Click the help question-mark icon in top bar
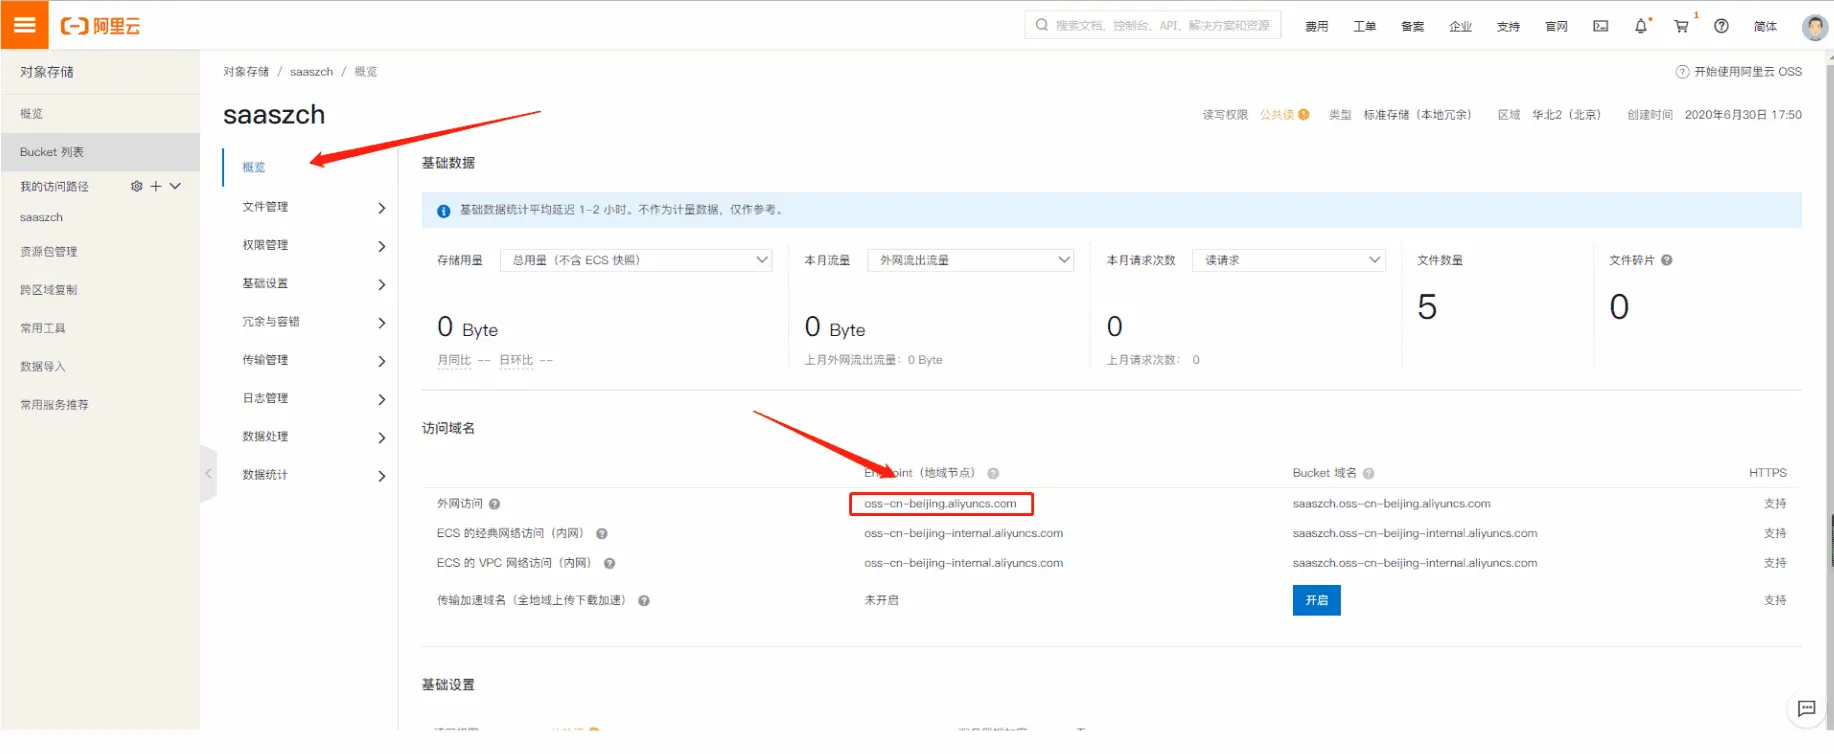Image resolution: width=1834 pixels, height=754 pixels. 1721,26
